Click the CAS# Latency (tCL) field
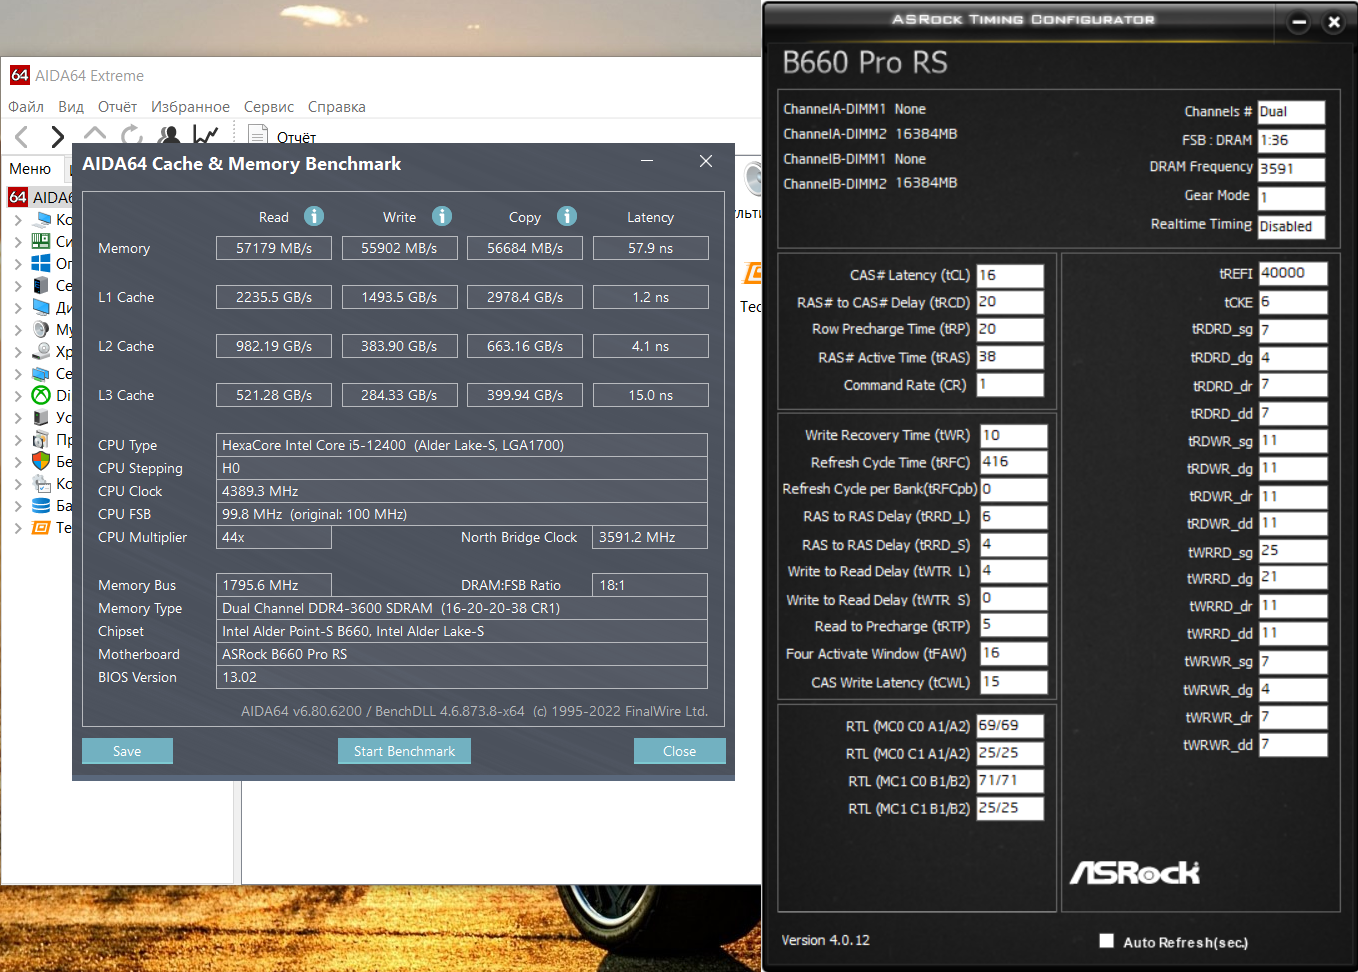Image resolution: width=1358 pixels, height=972 pixels. pos(1010,275)
